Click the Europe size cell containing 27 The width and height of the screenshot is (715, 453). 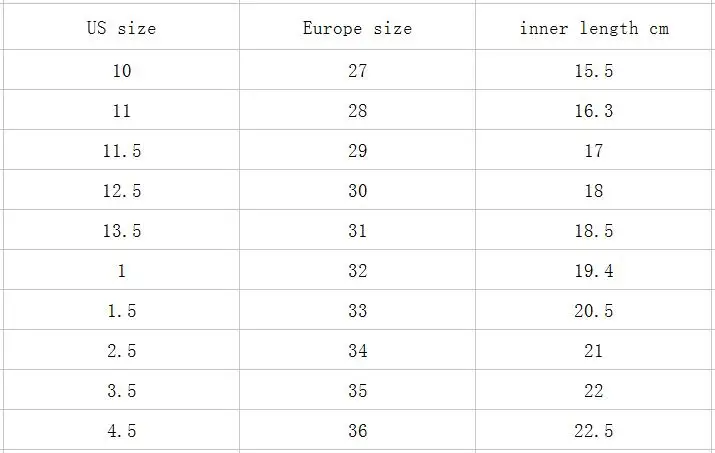tap(358, 70)
